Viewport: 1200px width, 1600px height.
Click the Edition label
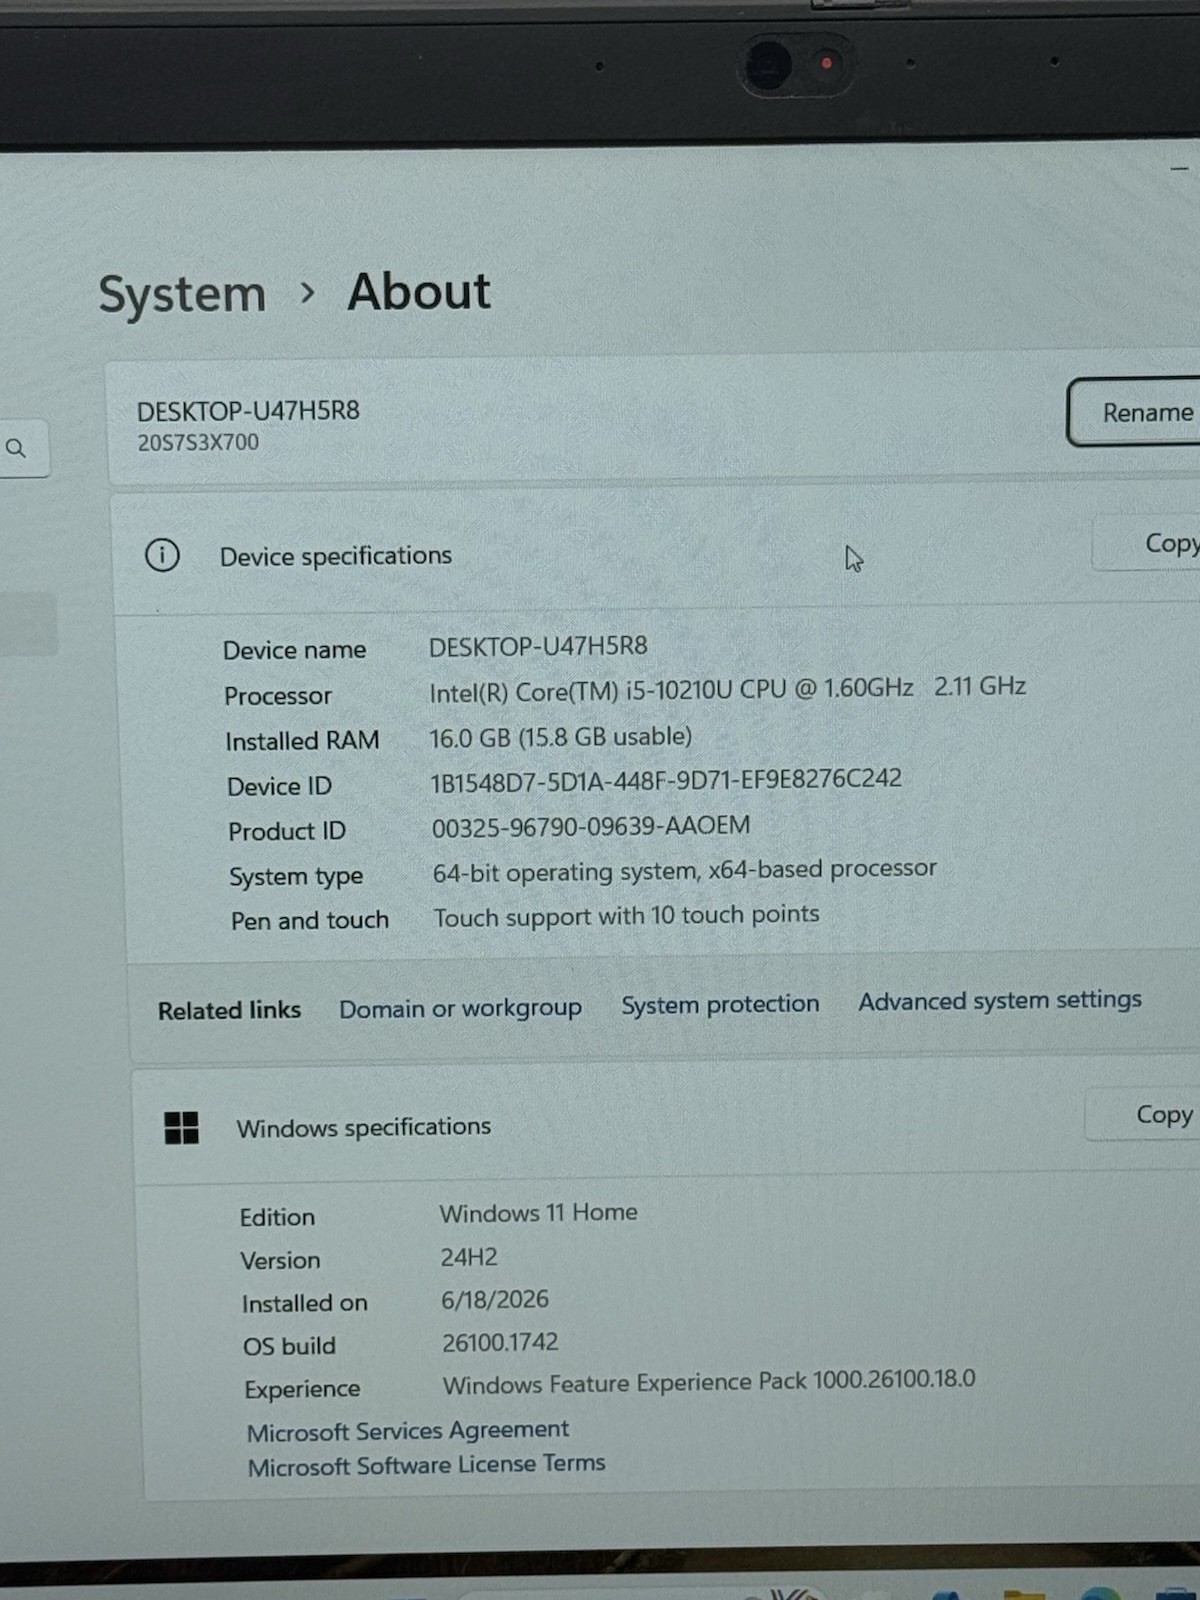click(x=277, y=1217)
